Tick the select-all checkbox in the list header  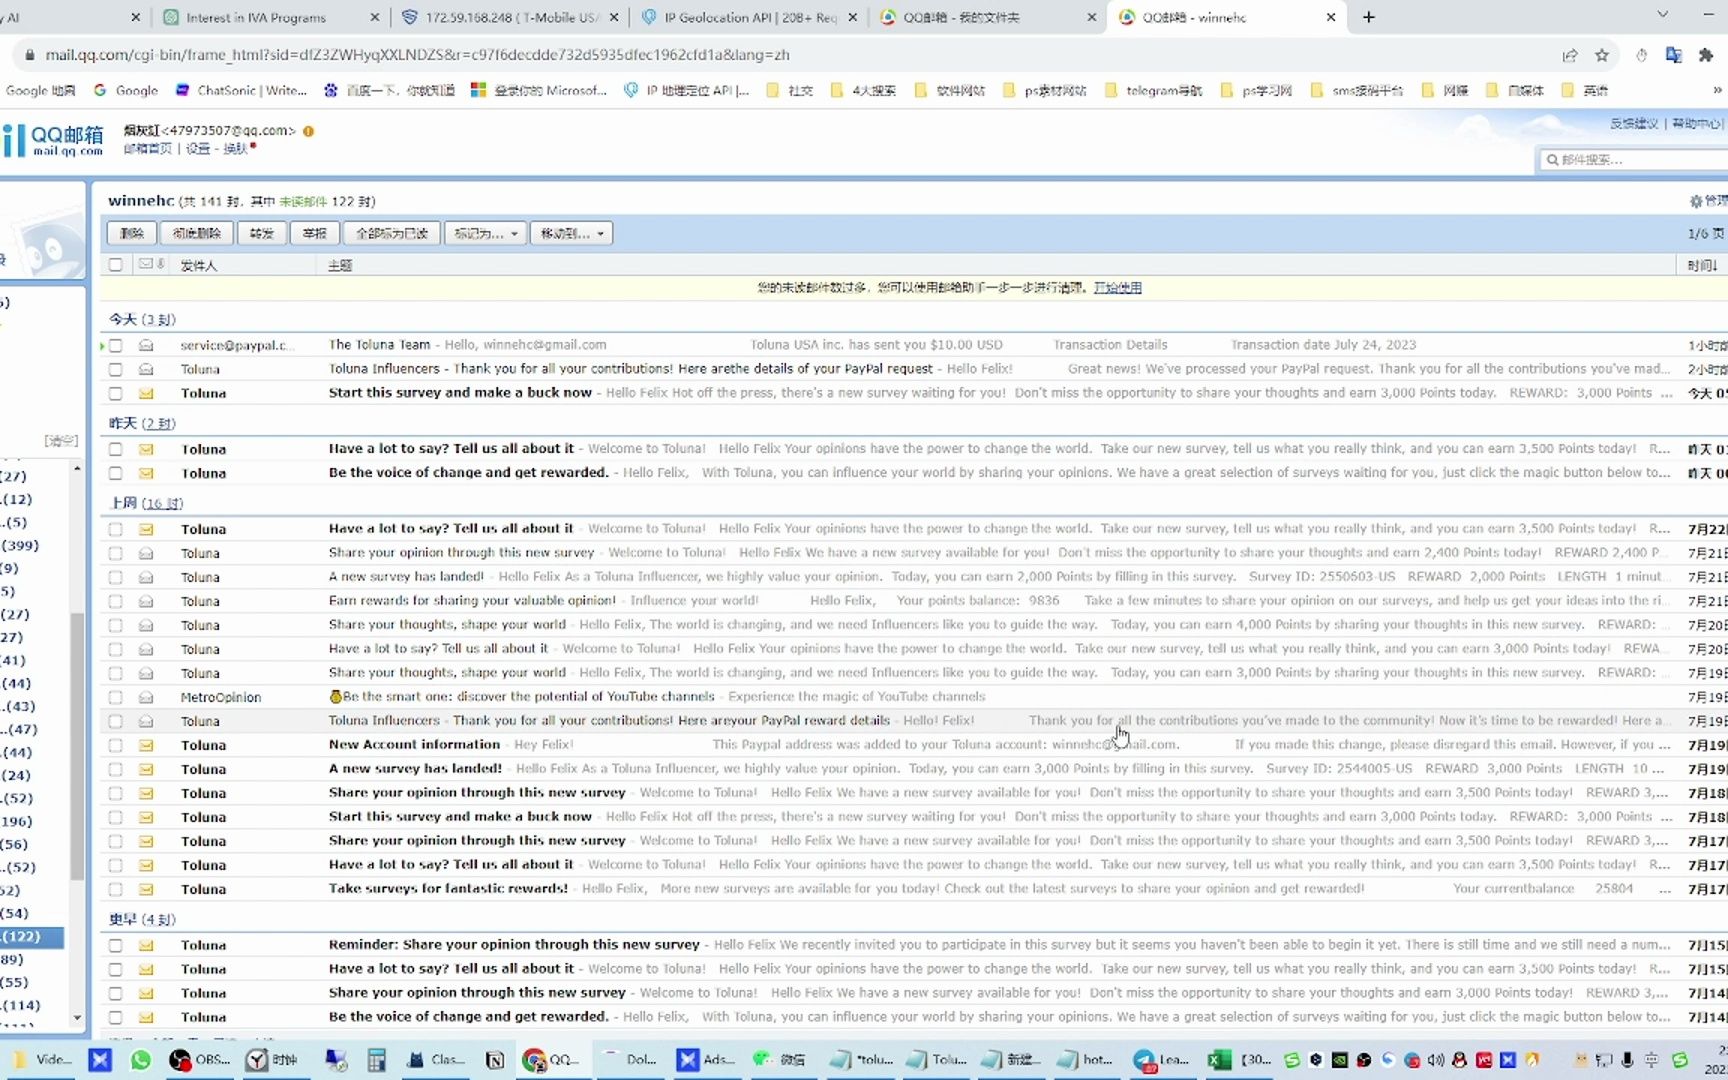(x=116, y=264)
